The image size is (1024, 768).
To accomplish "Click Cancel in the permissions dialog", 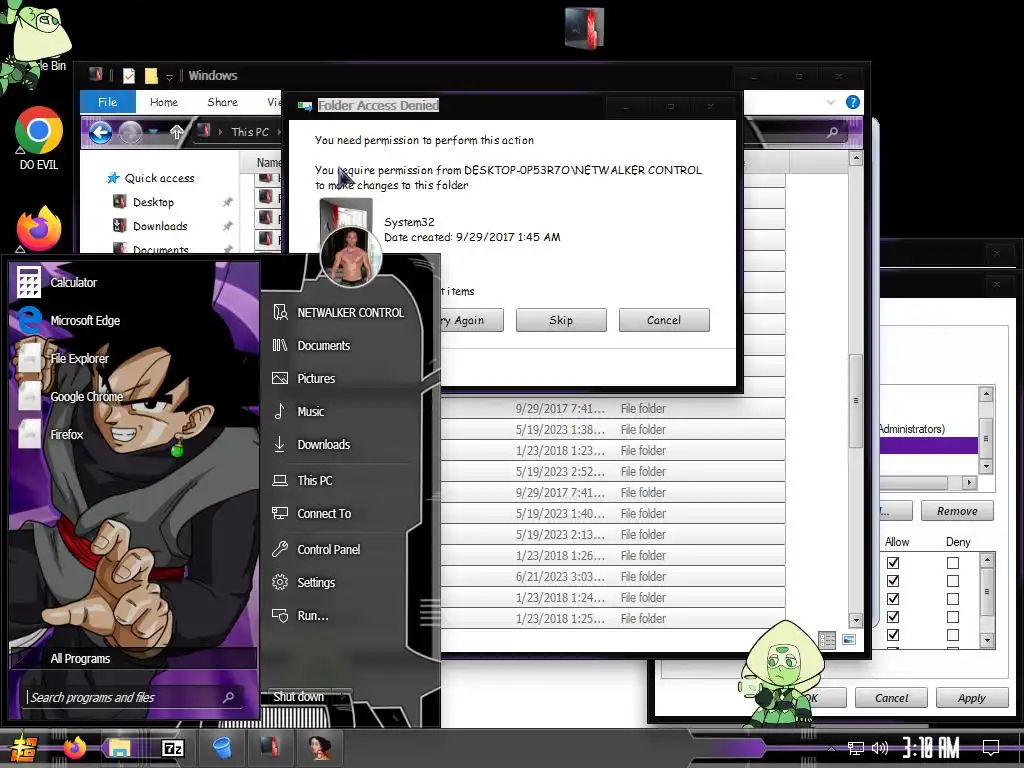I will pyautogui.click(x=891, y=697).
